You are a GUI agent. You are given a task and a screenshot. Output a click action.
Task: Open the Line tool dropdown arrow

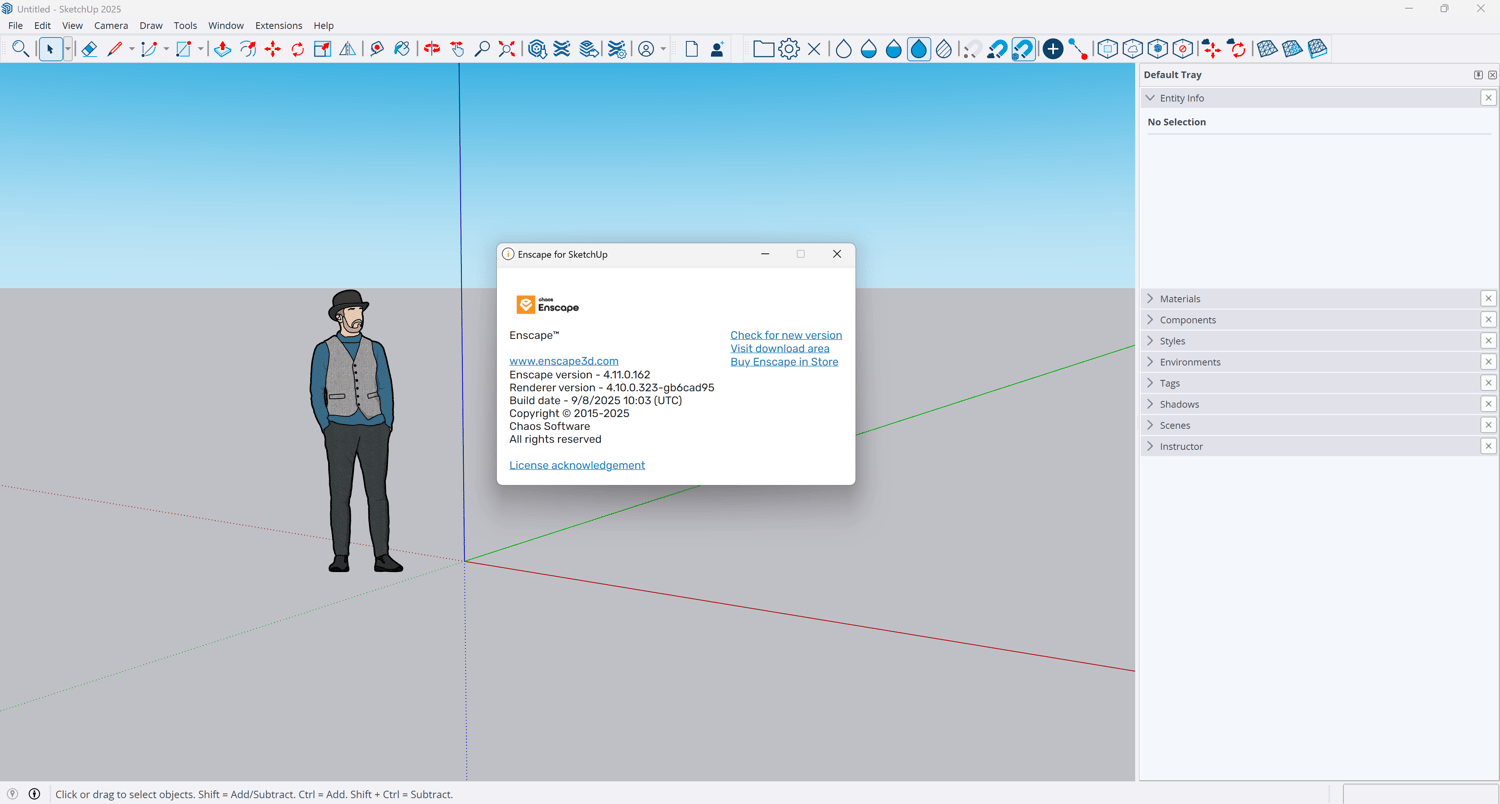pos(131,49)
